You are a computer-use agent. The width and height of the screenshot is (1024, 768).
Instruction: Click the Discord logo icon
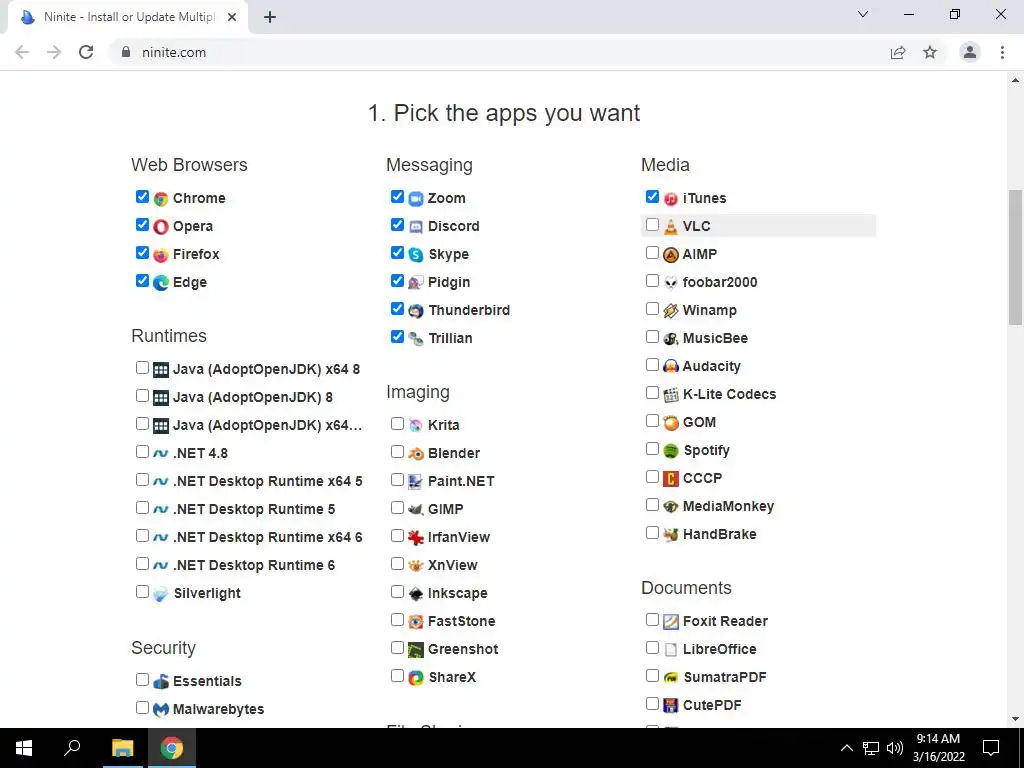coord(416,227)
